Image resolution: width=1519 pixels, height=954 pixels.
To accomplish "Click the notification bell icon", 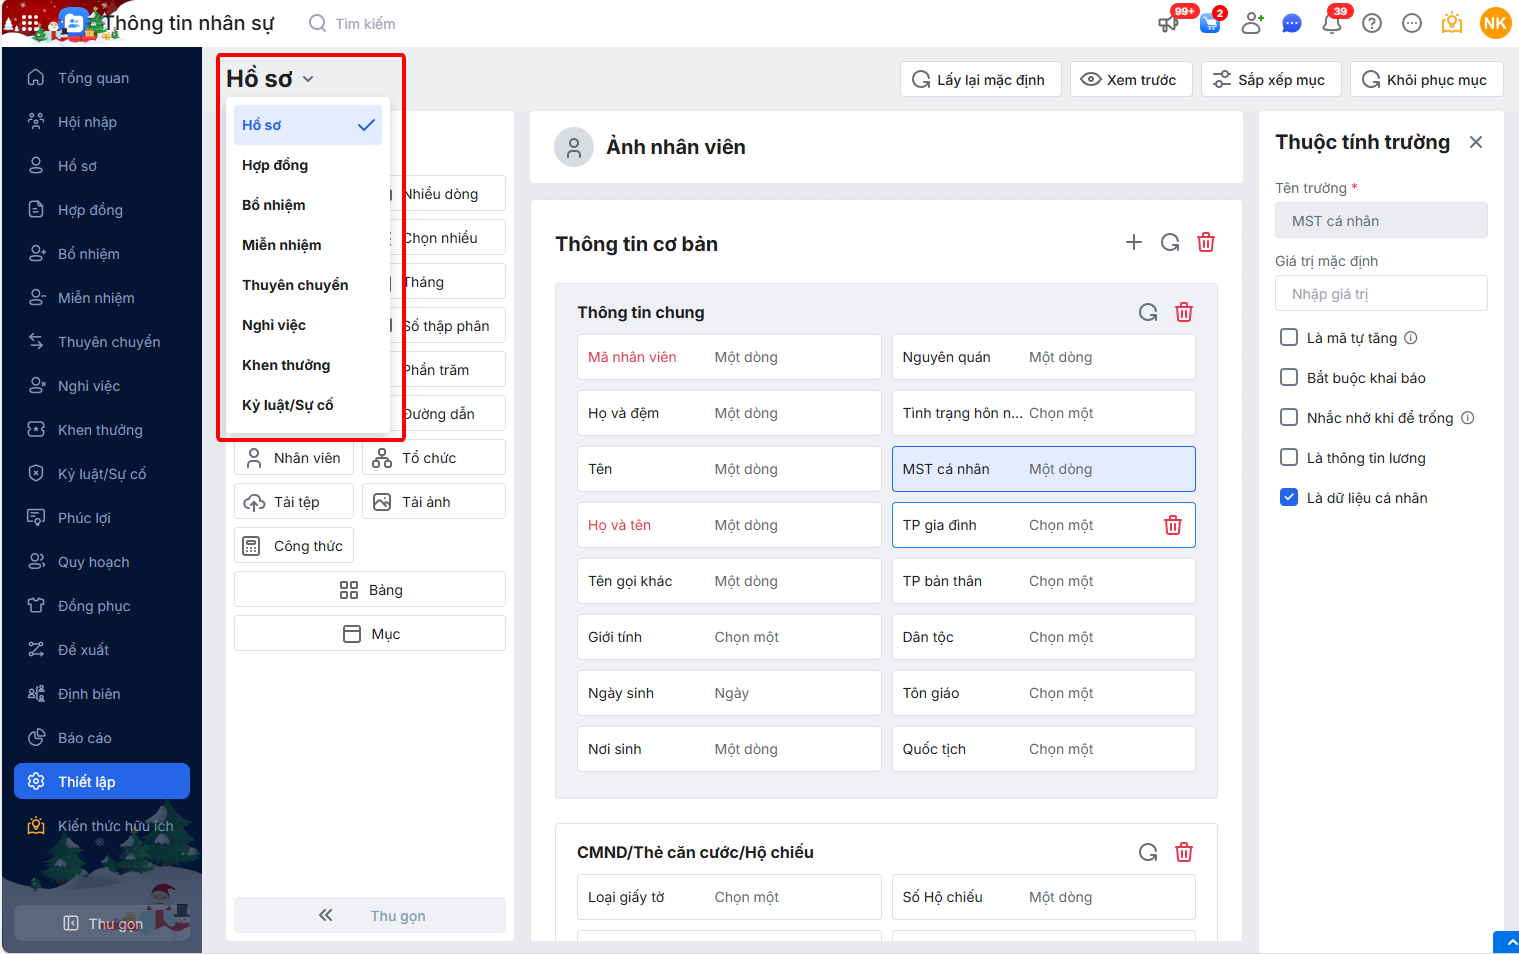I will [1331, 23].
